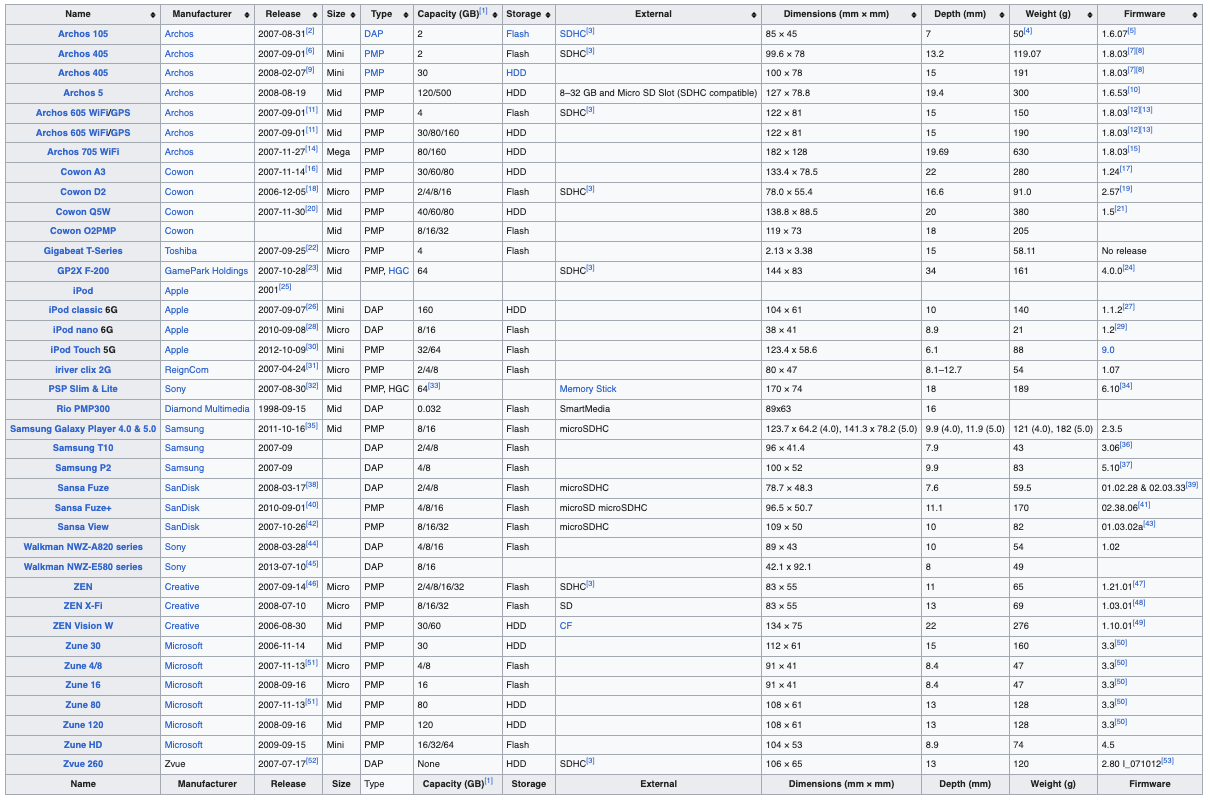1208x800 pixels.
Task: Open the Archos 105 article link
Action: (x=83, y=34)
